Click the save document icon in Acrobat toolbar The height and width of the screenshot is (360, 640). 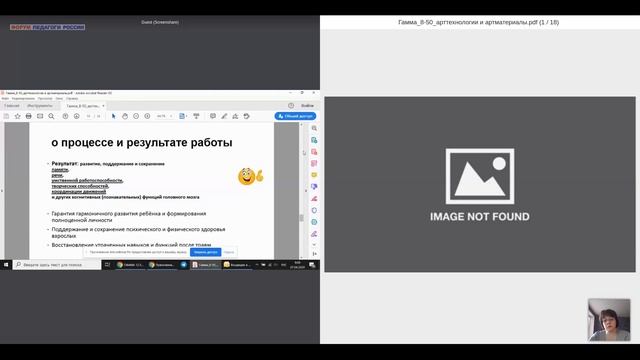6,116
